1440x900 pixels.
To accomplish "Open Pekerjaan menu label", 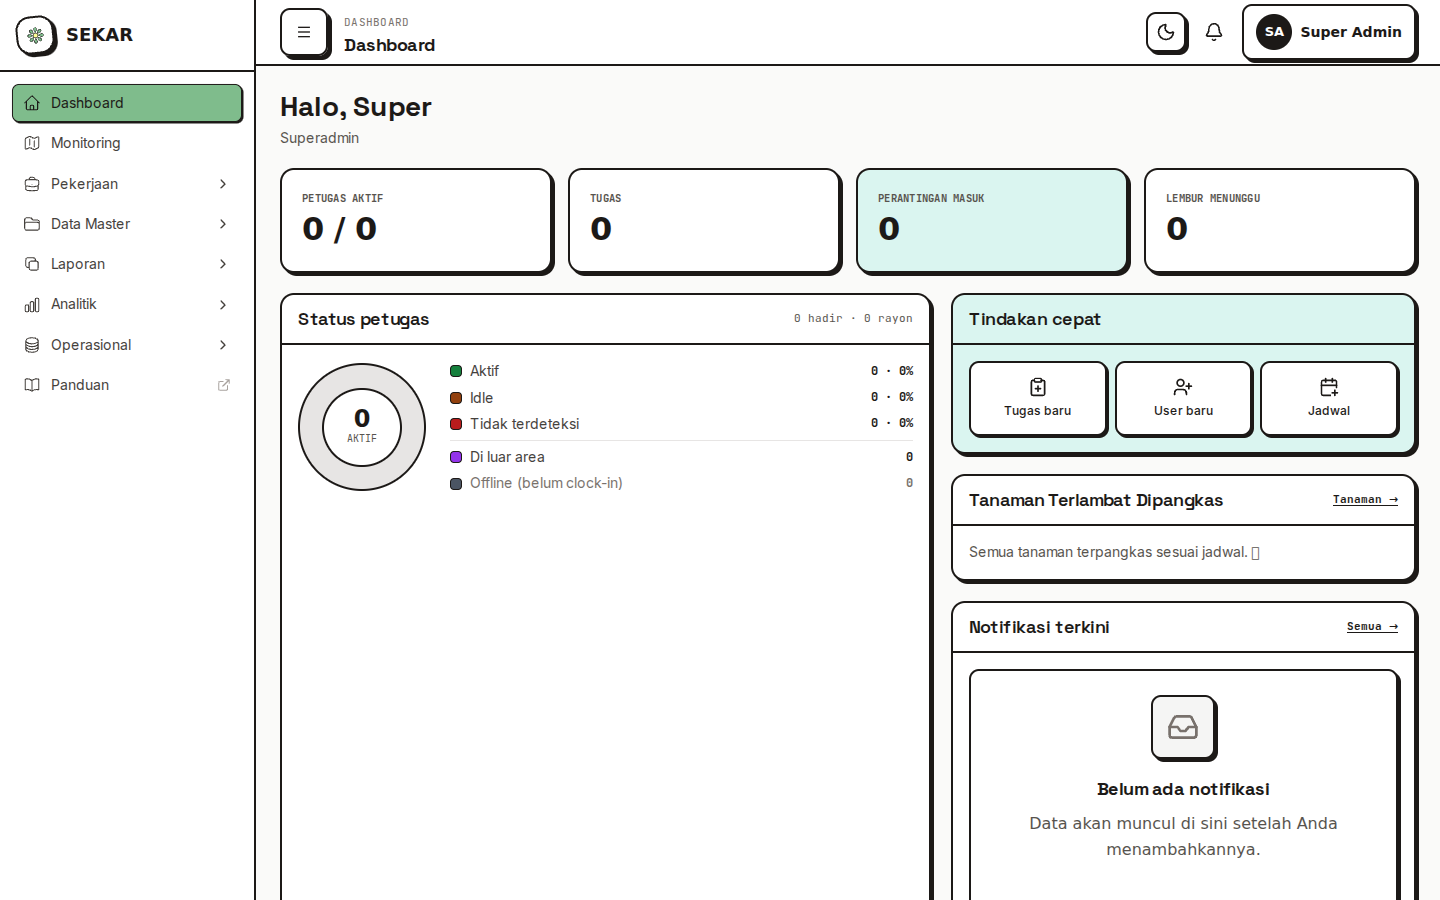I will 84,184.
